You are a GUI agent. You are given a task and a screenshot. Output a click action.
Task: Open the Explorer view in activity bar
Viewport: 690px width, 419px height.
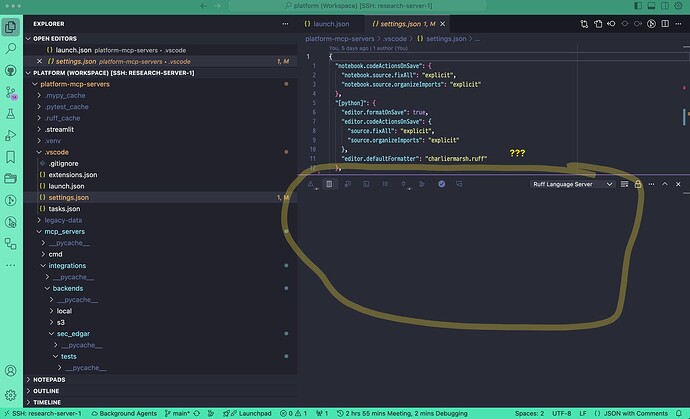[11, 27]
